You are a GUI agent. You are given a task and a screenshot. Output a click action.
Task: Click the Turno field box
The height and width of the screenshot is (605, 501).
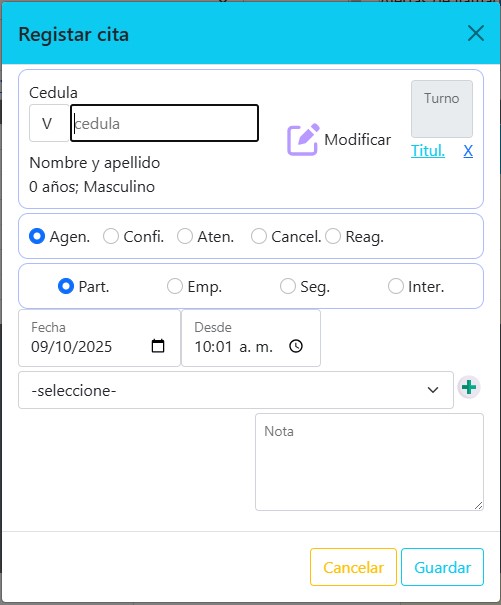(x=442, y=109)
